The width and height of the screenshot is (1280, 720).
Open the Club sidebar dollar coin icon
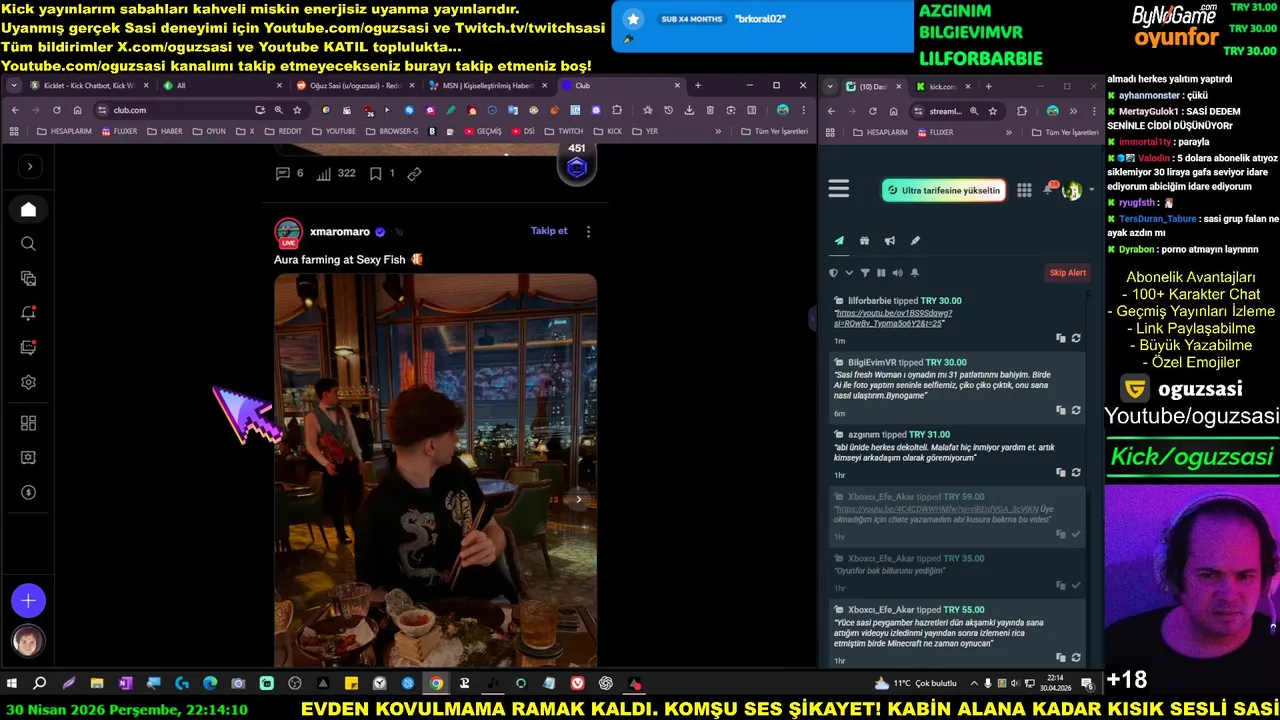tap(28, 492)
